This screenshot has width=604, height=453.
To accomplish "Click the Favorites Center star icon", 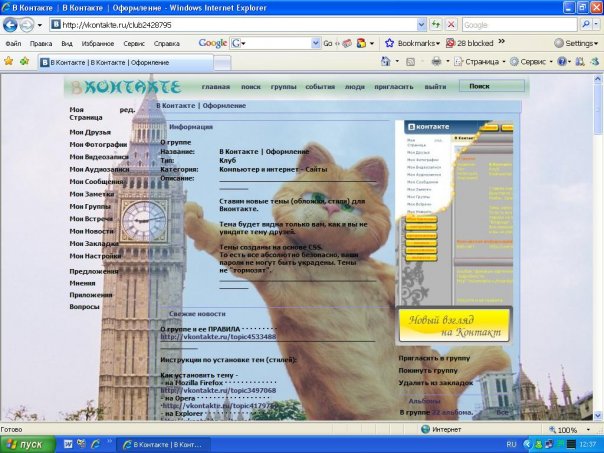I will coord(8,61).
